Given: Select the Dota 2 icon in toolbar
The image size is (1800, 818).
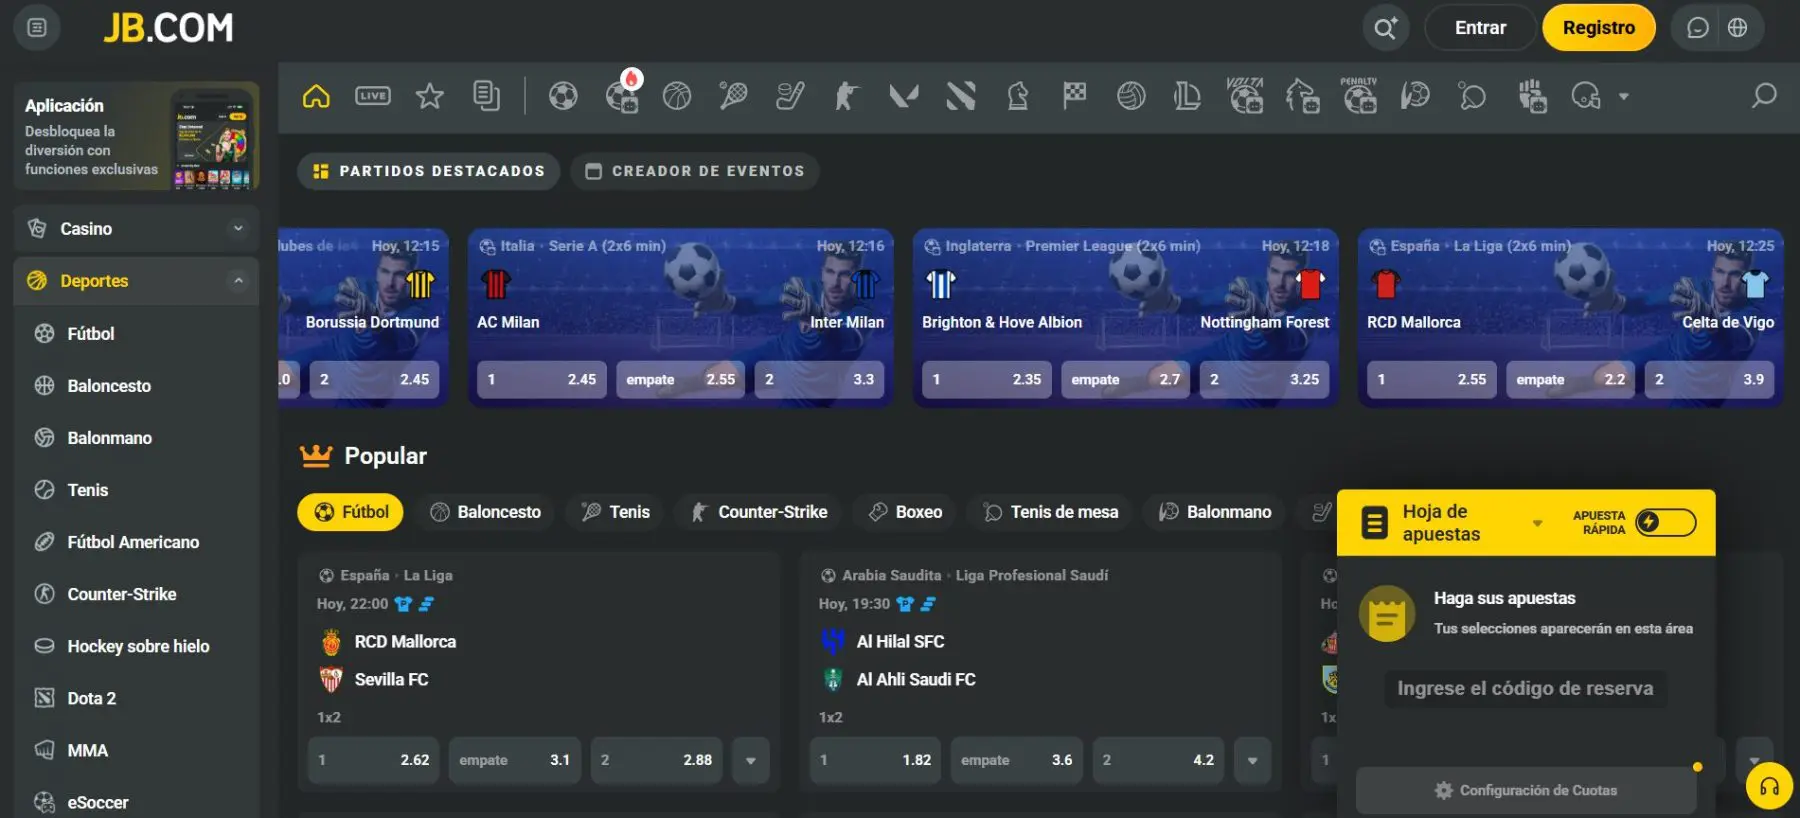Looking at the screenshot, I should [961, 96].
